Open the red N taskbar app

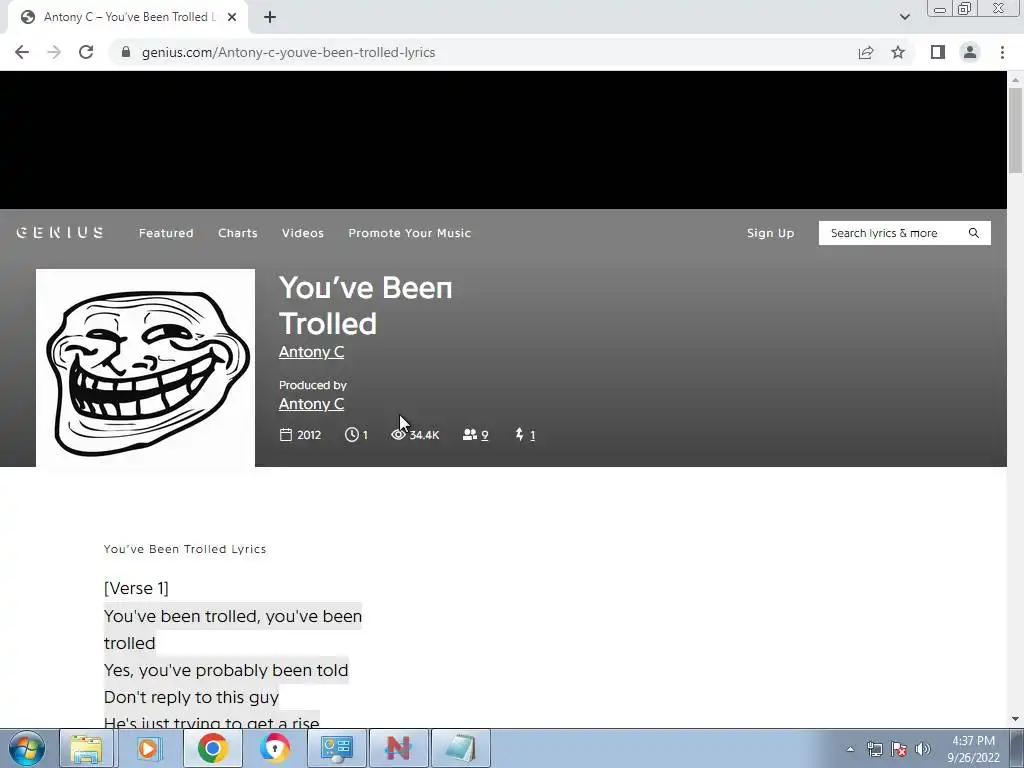(x=398, y=748)
